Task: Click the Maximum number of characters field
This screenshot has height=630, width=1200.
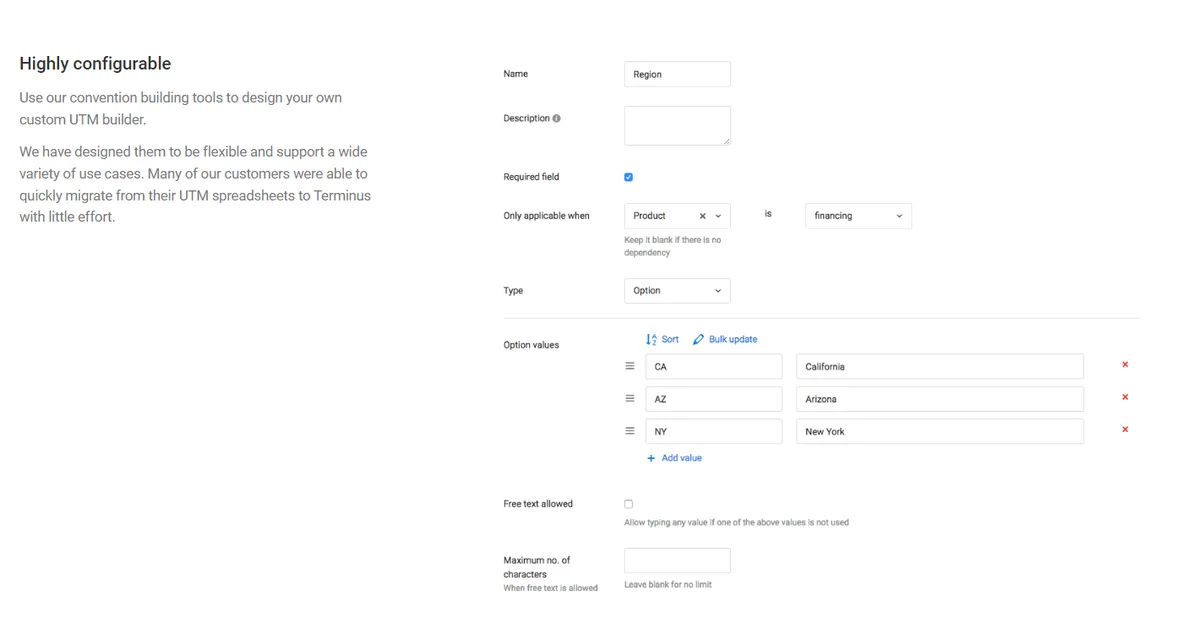Action: point(677,560)
